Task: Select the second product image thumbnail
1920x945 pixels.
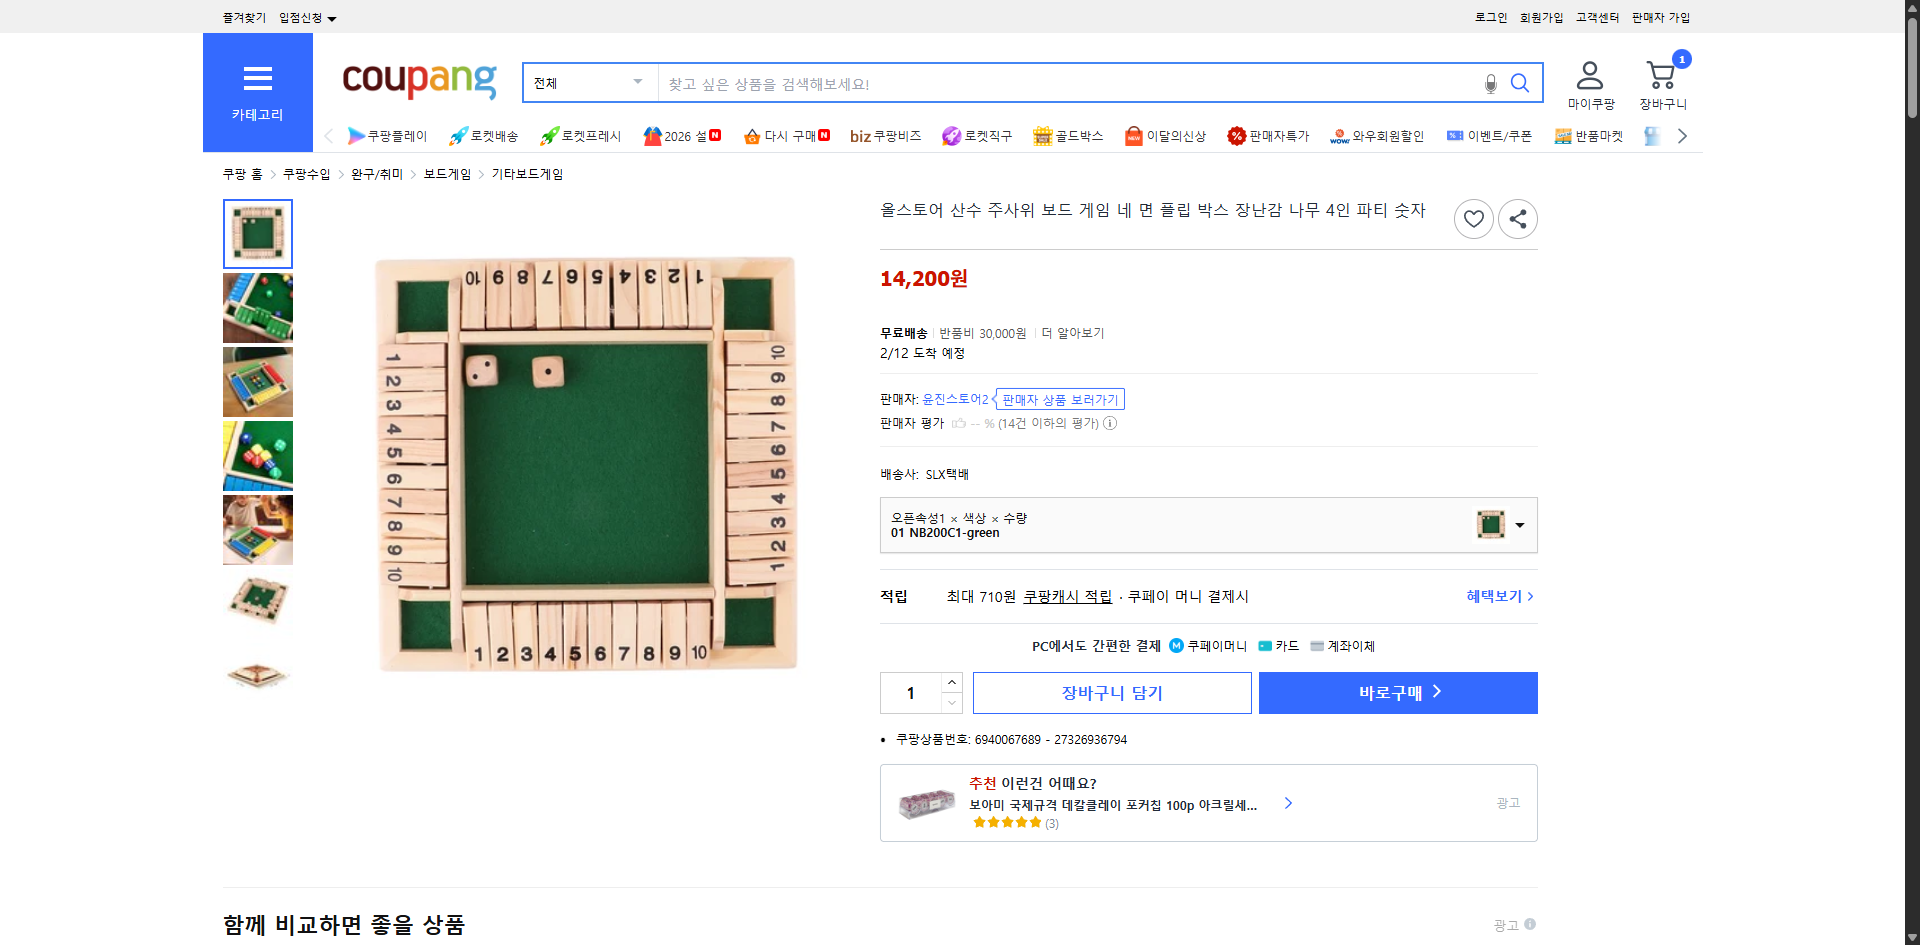Action: pos(257,308)
